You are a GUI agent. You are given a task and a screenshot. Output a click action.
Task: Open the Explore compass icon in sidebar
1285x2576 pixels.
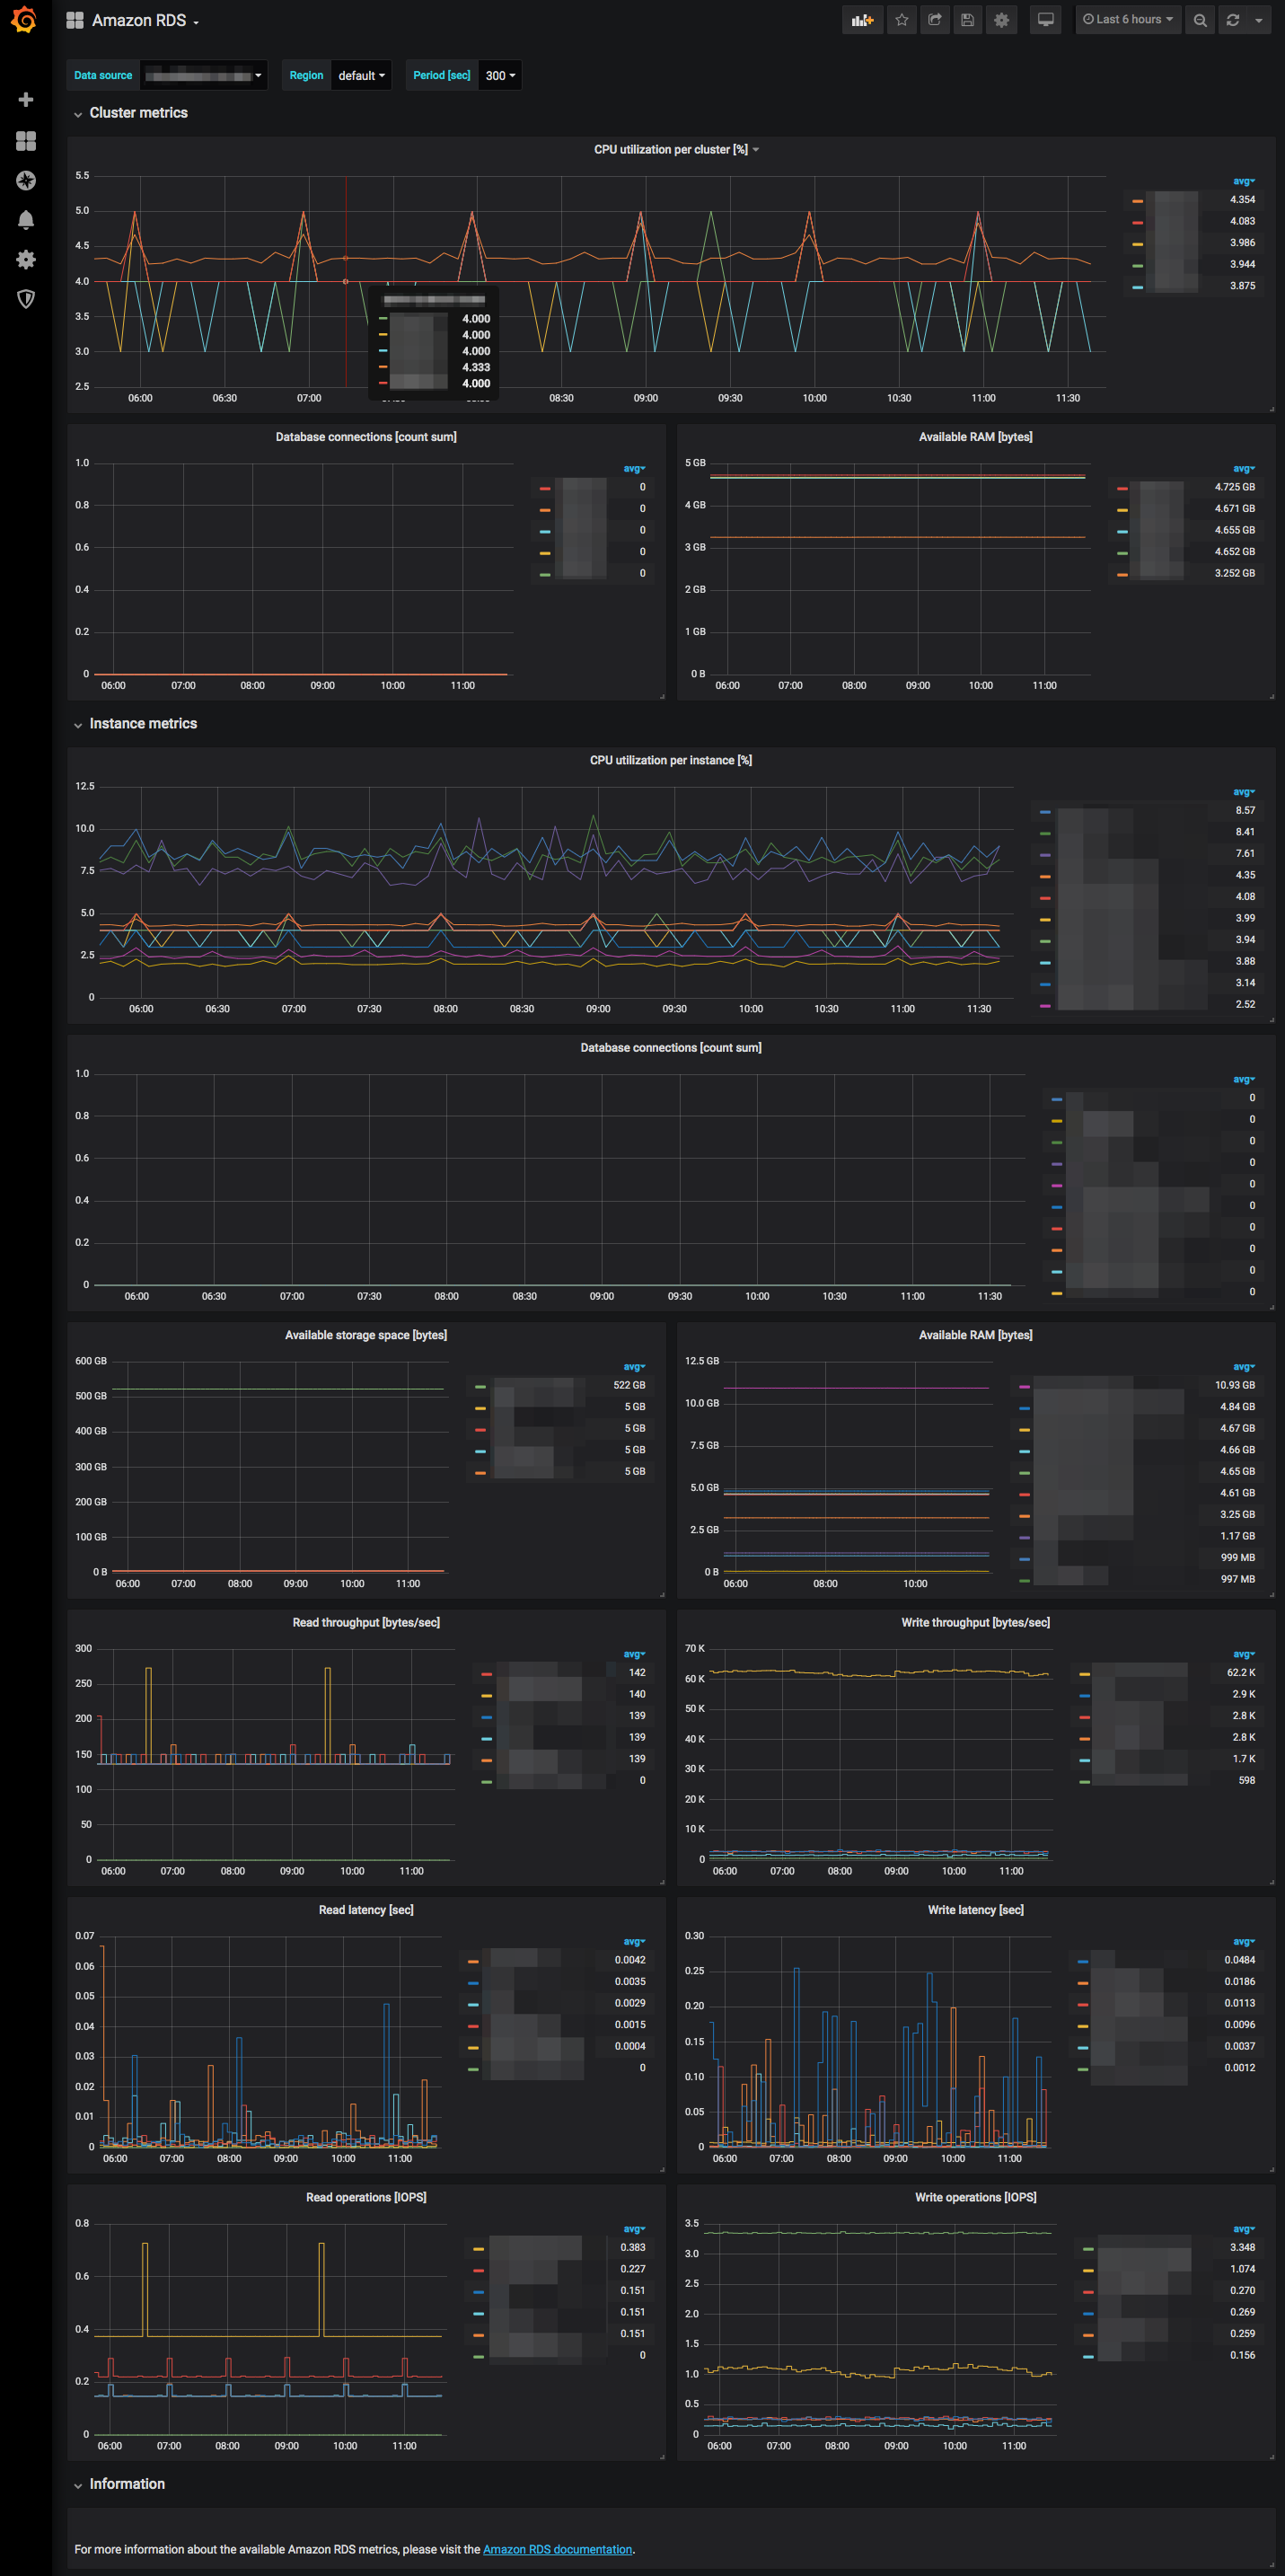click(26, 180)
